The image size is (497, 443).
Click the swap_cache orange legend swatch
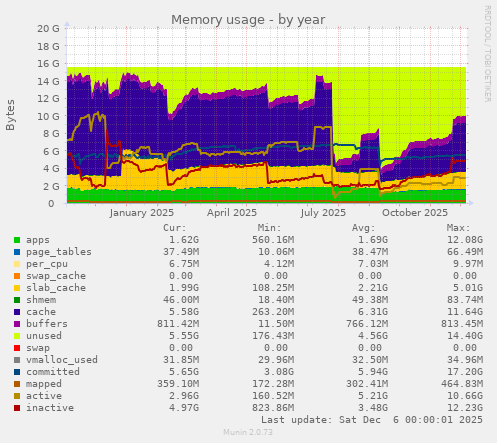coord(17,276)
